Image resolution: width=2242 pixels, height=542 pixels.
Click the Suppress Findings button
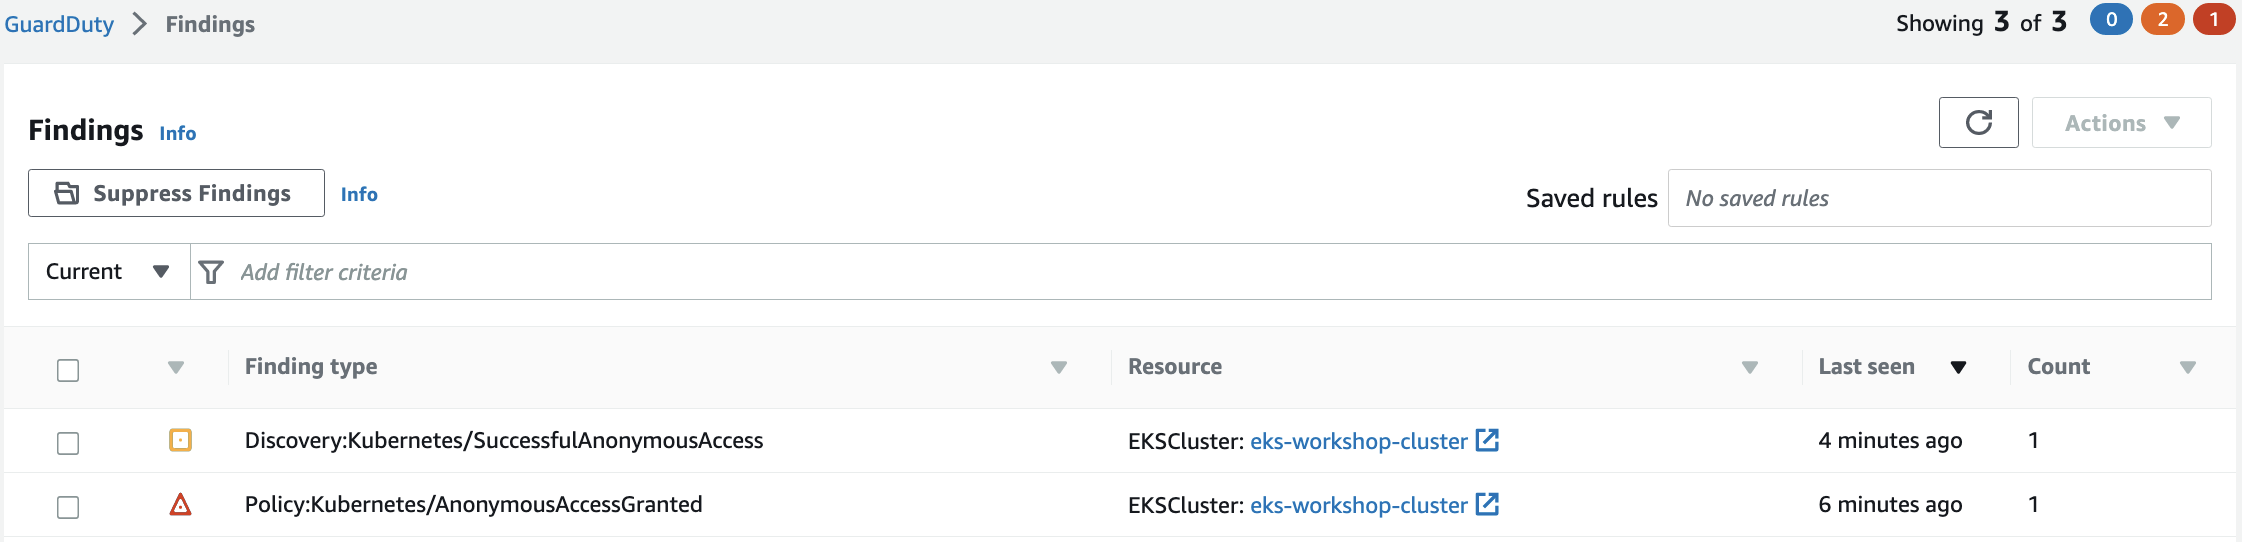click(x=176, y=193)
